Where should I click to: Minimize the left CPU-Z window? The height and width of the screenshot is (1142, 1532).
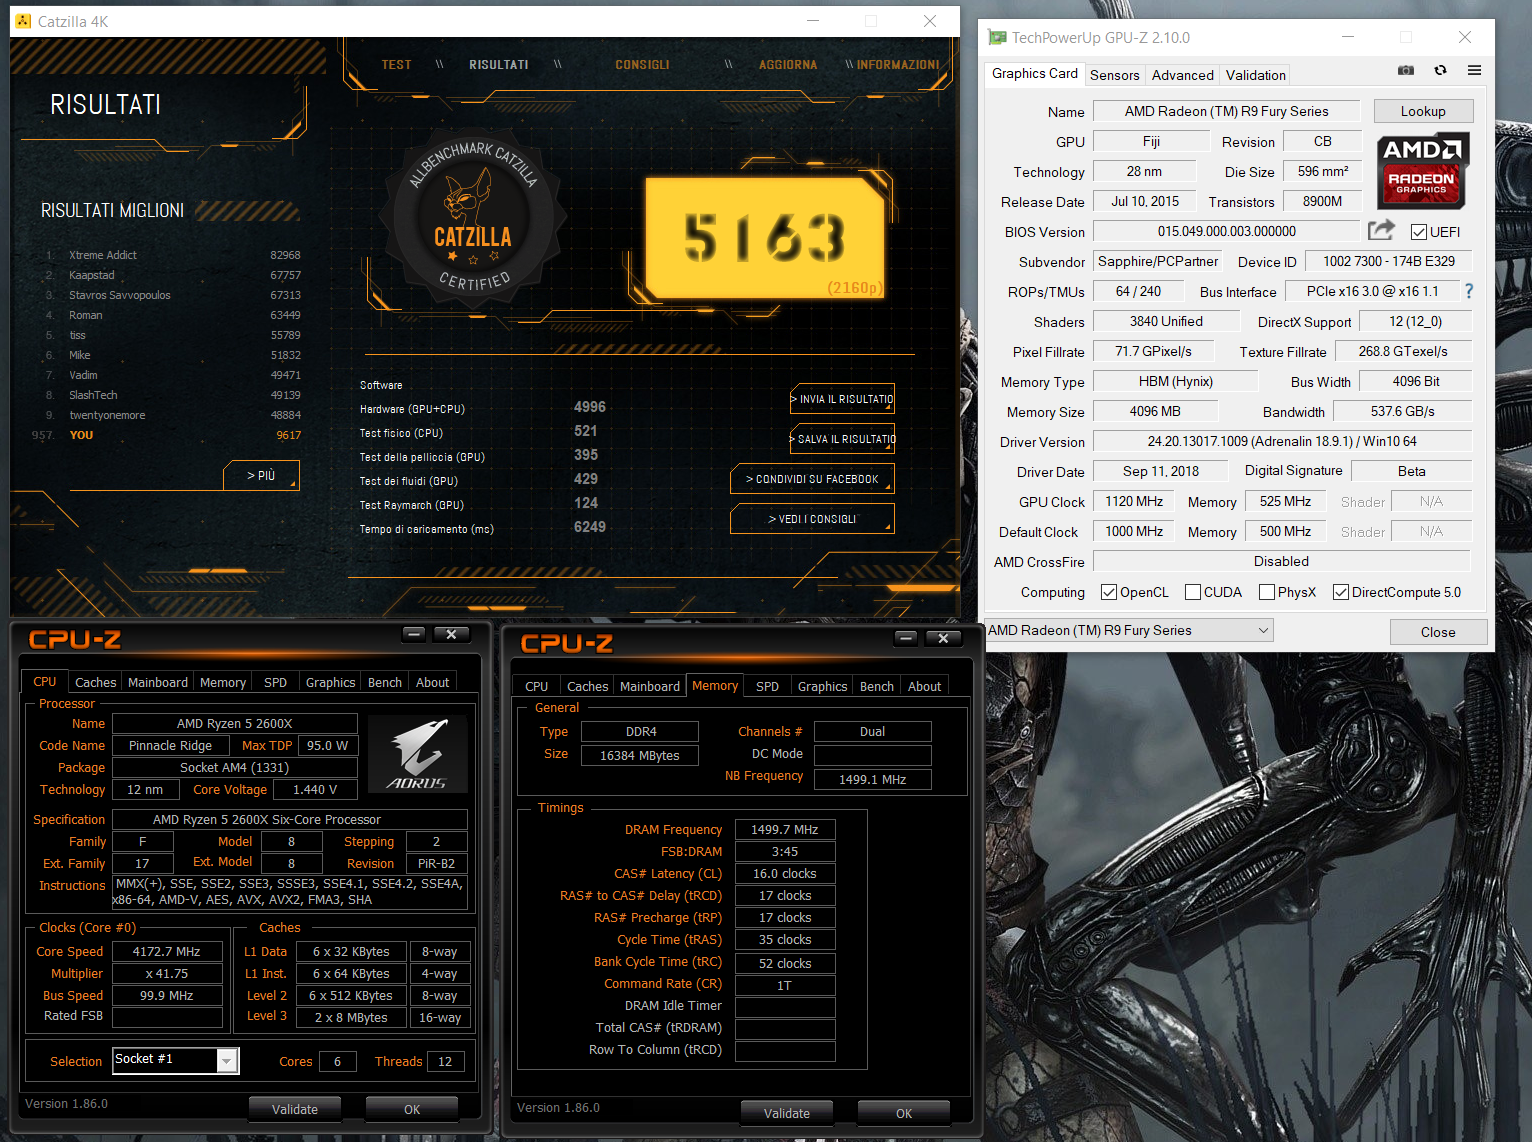414,634
